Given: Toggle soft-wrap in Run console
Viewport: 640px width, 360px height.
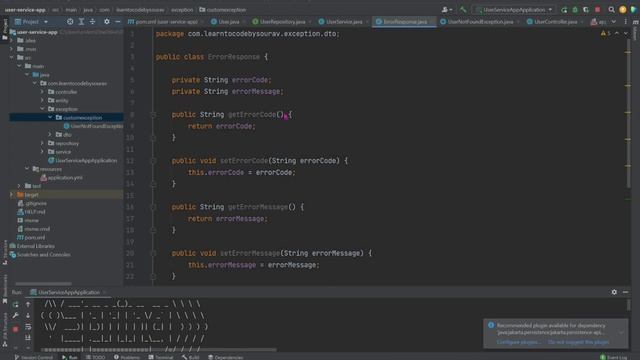Looking at the screenshot, I should [x=28, y=327].
